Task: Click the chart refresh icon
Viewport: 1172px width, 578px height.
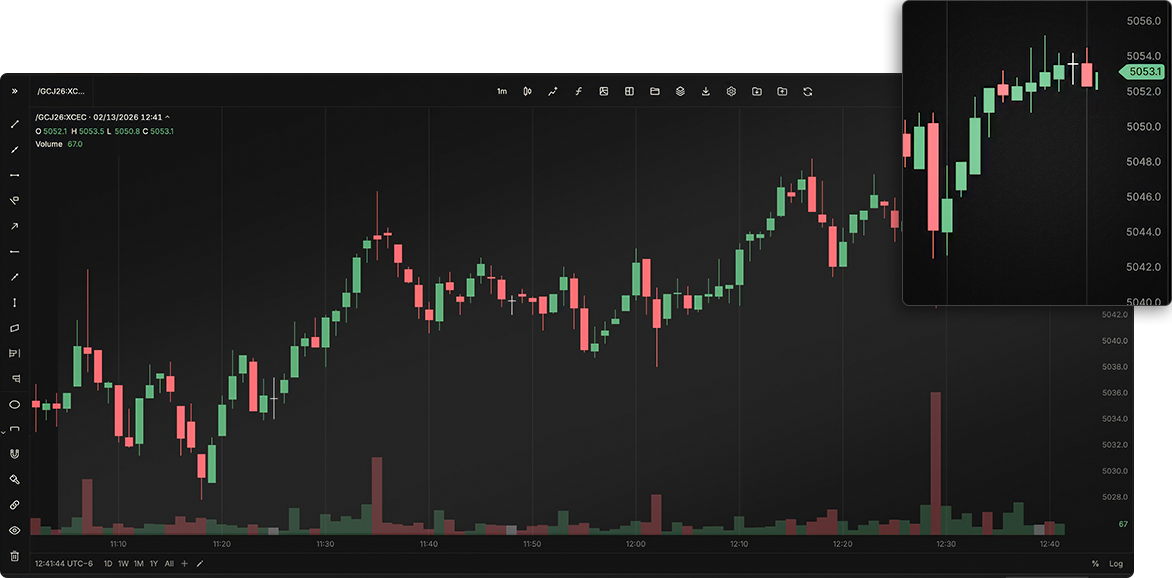Action: coord(807,91)
